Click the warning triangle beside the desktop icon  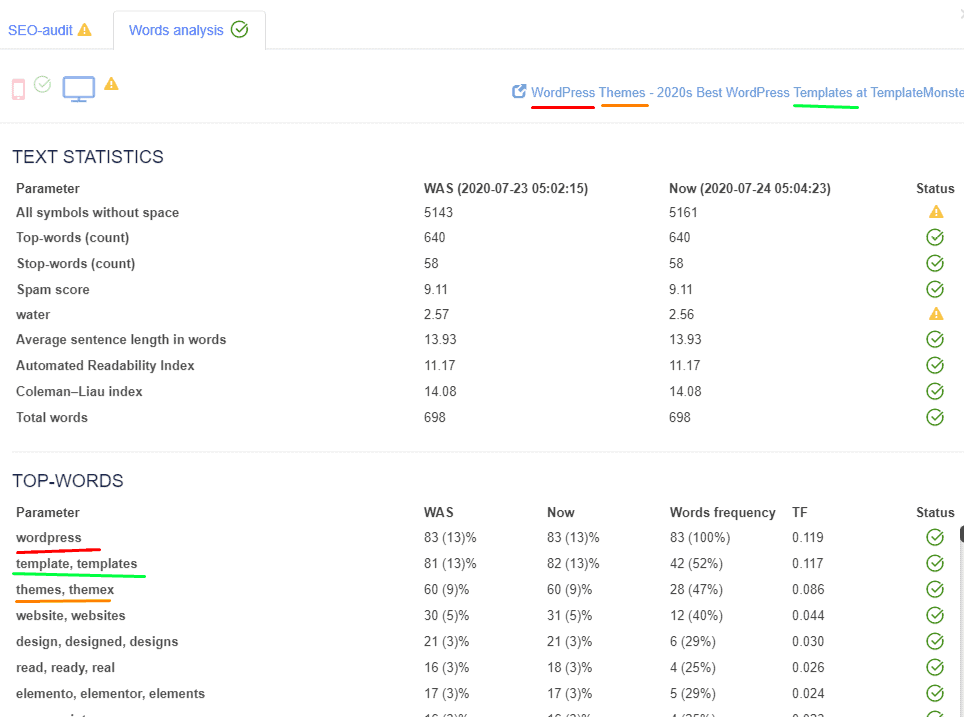[111, 87]
